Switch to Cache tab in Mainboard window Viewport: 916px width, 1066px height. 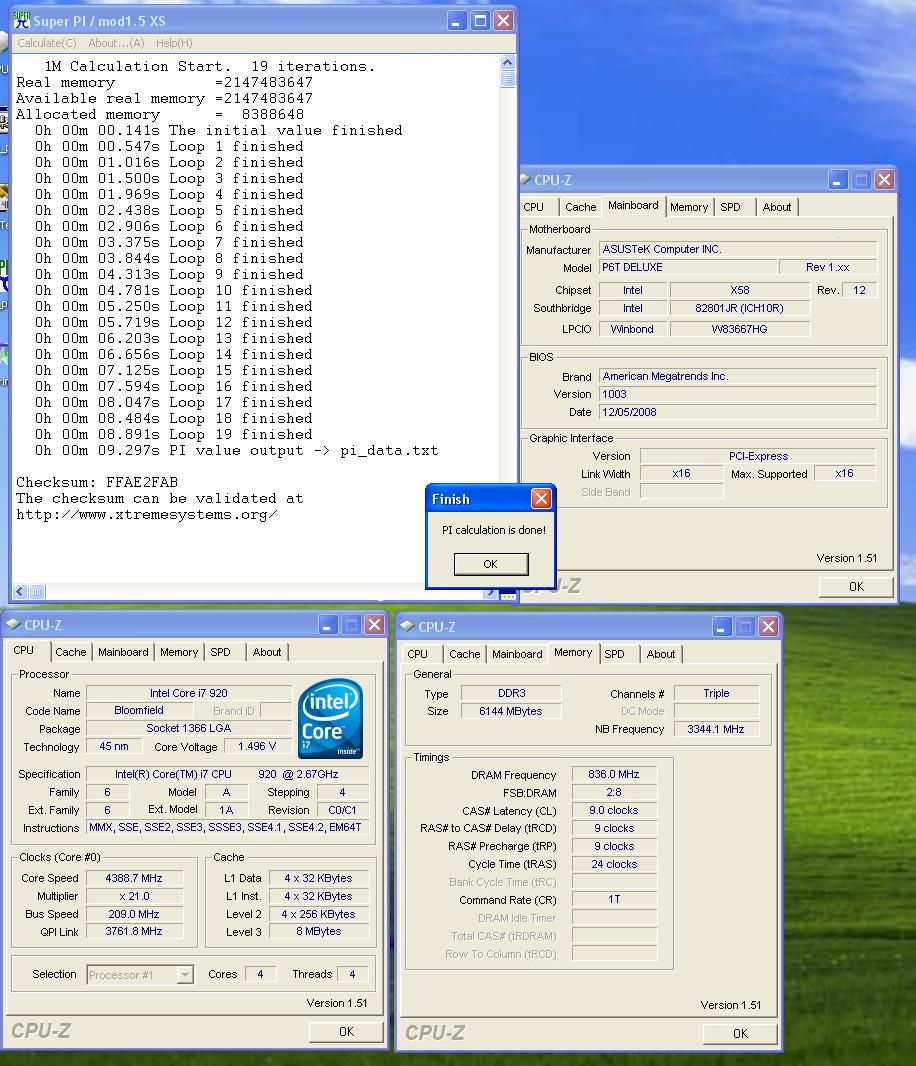[x=581, y=207]
